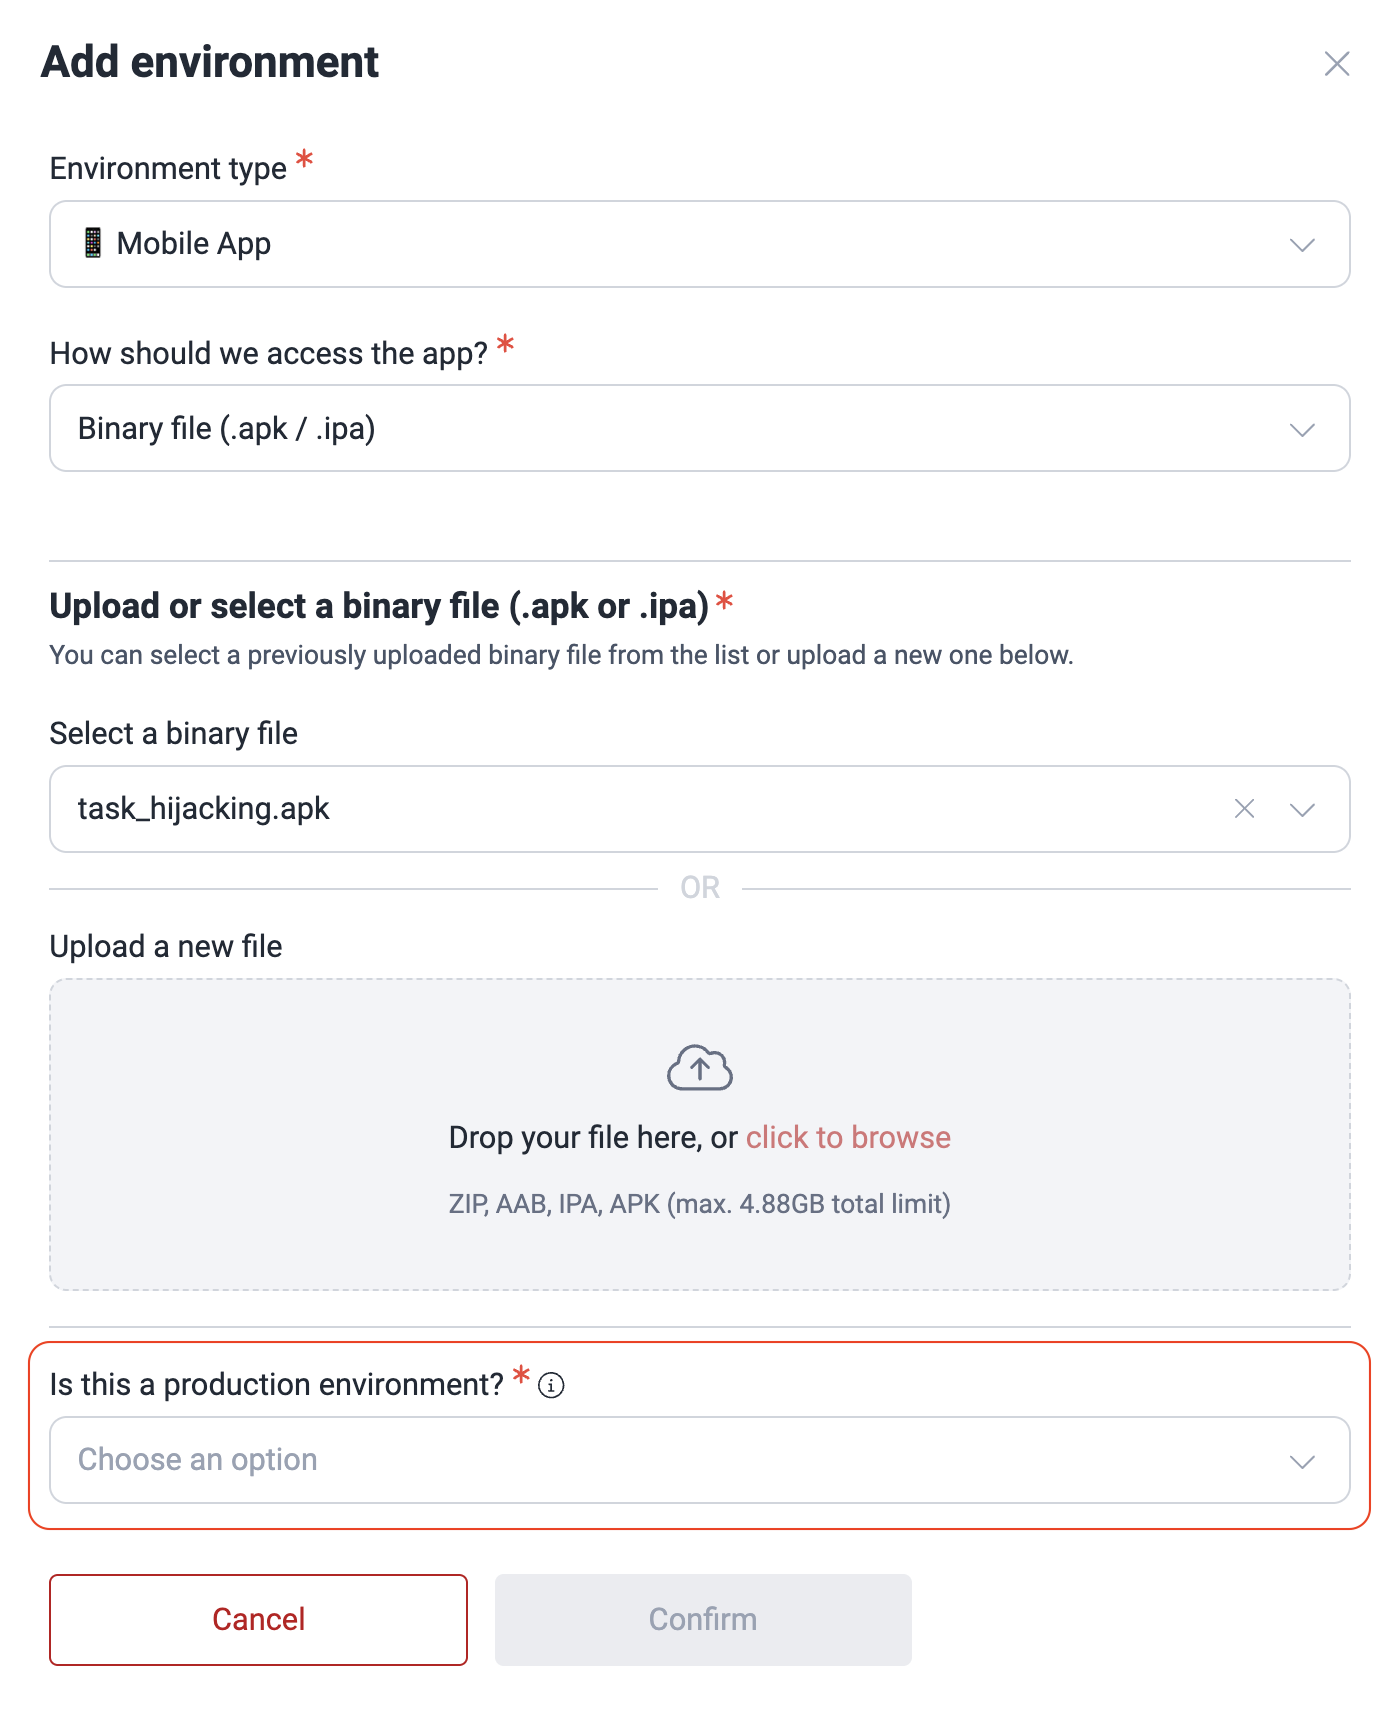Clear the selected task_hijacking.apk file

pos(1244,809)
